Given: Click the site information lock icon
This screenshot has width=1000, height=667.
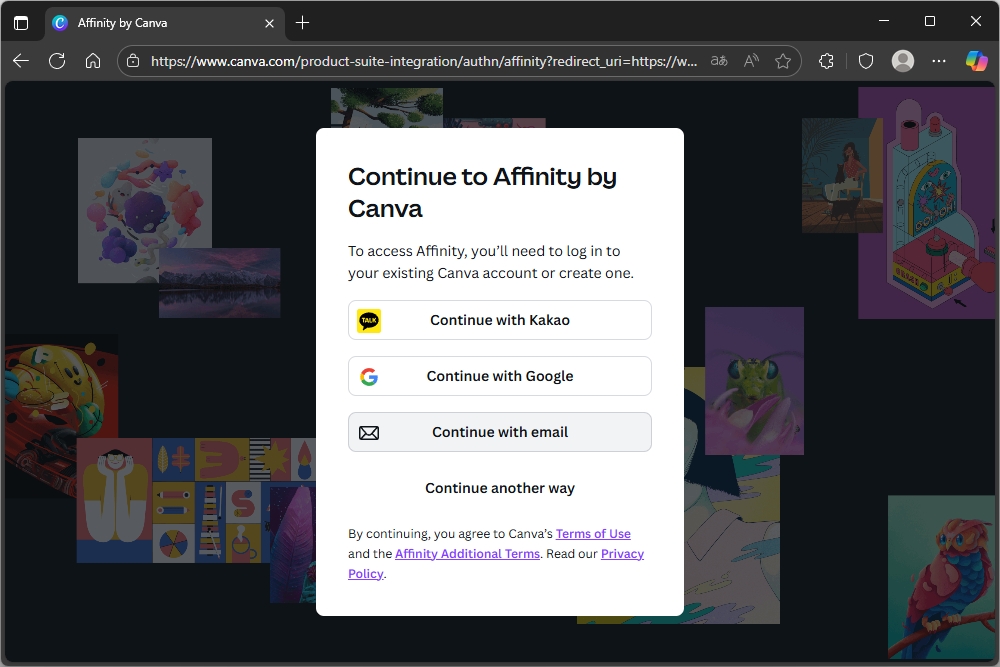Looking at the screenshot, I should pos(133,61).
